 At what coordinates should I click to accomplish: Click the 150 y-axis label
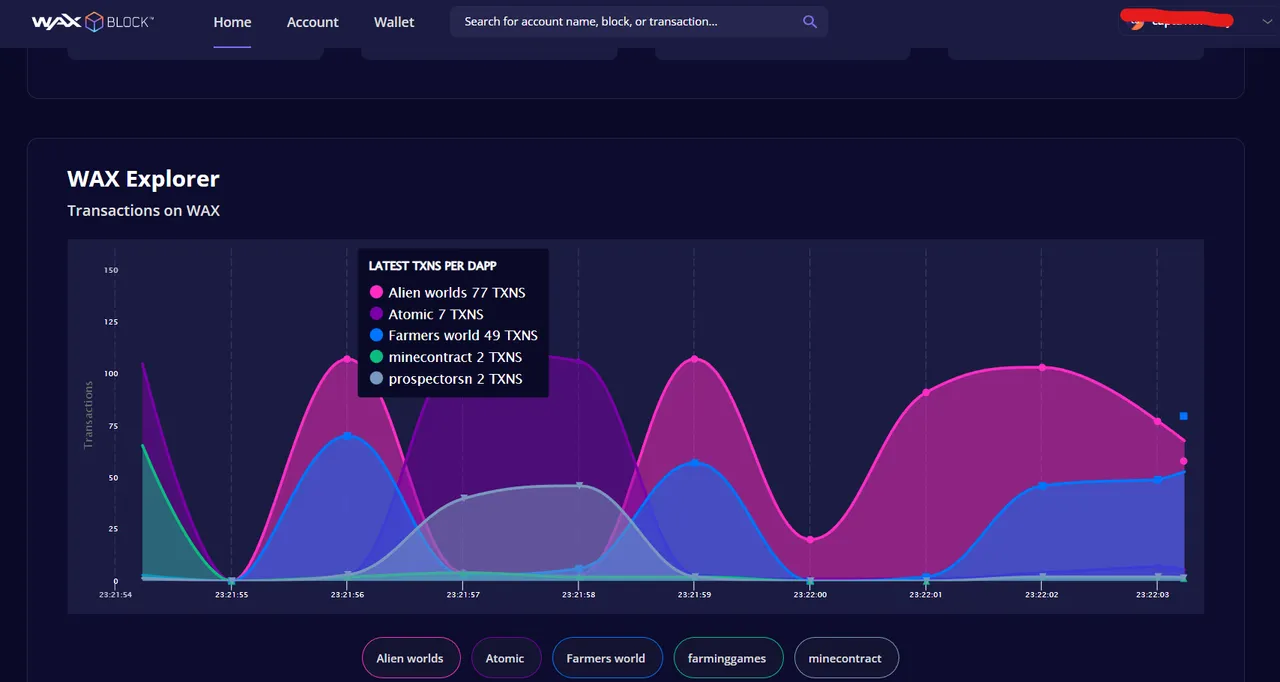(110, 270)
